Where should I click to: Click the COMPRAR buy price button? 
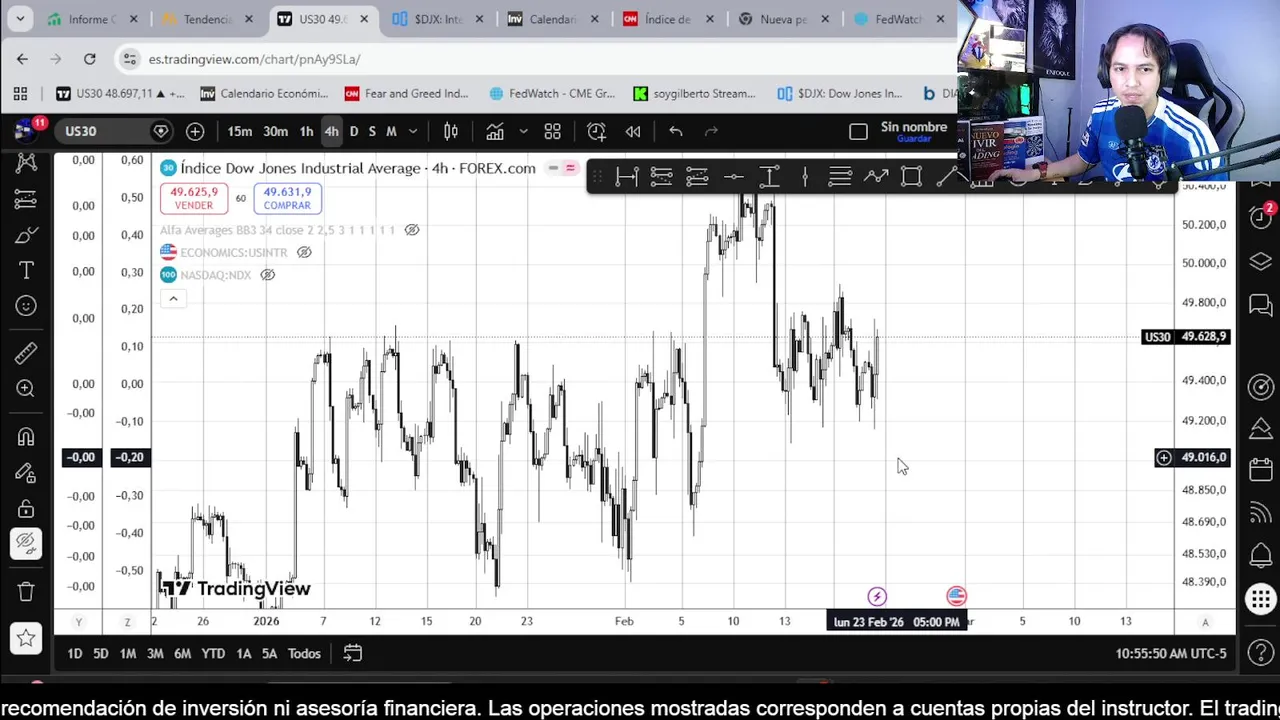click(287, 198)
